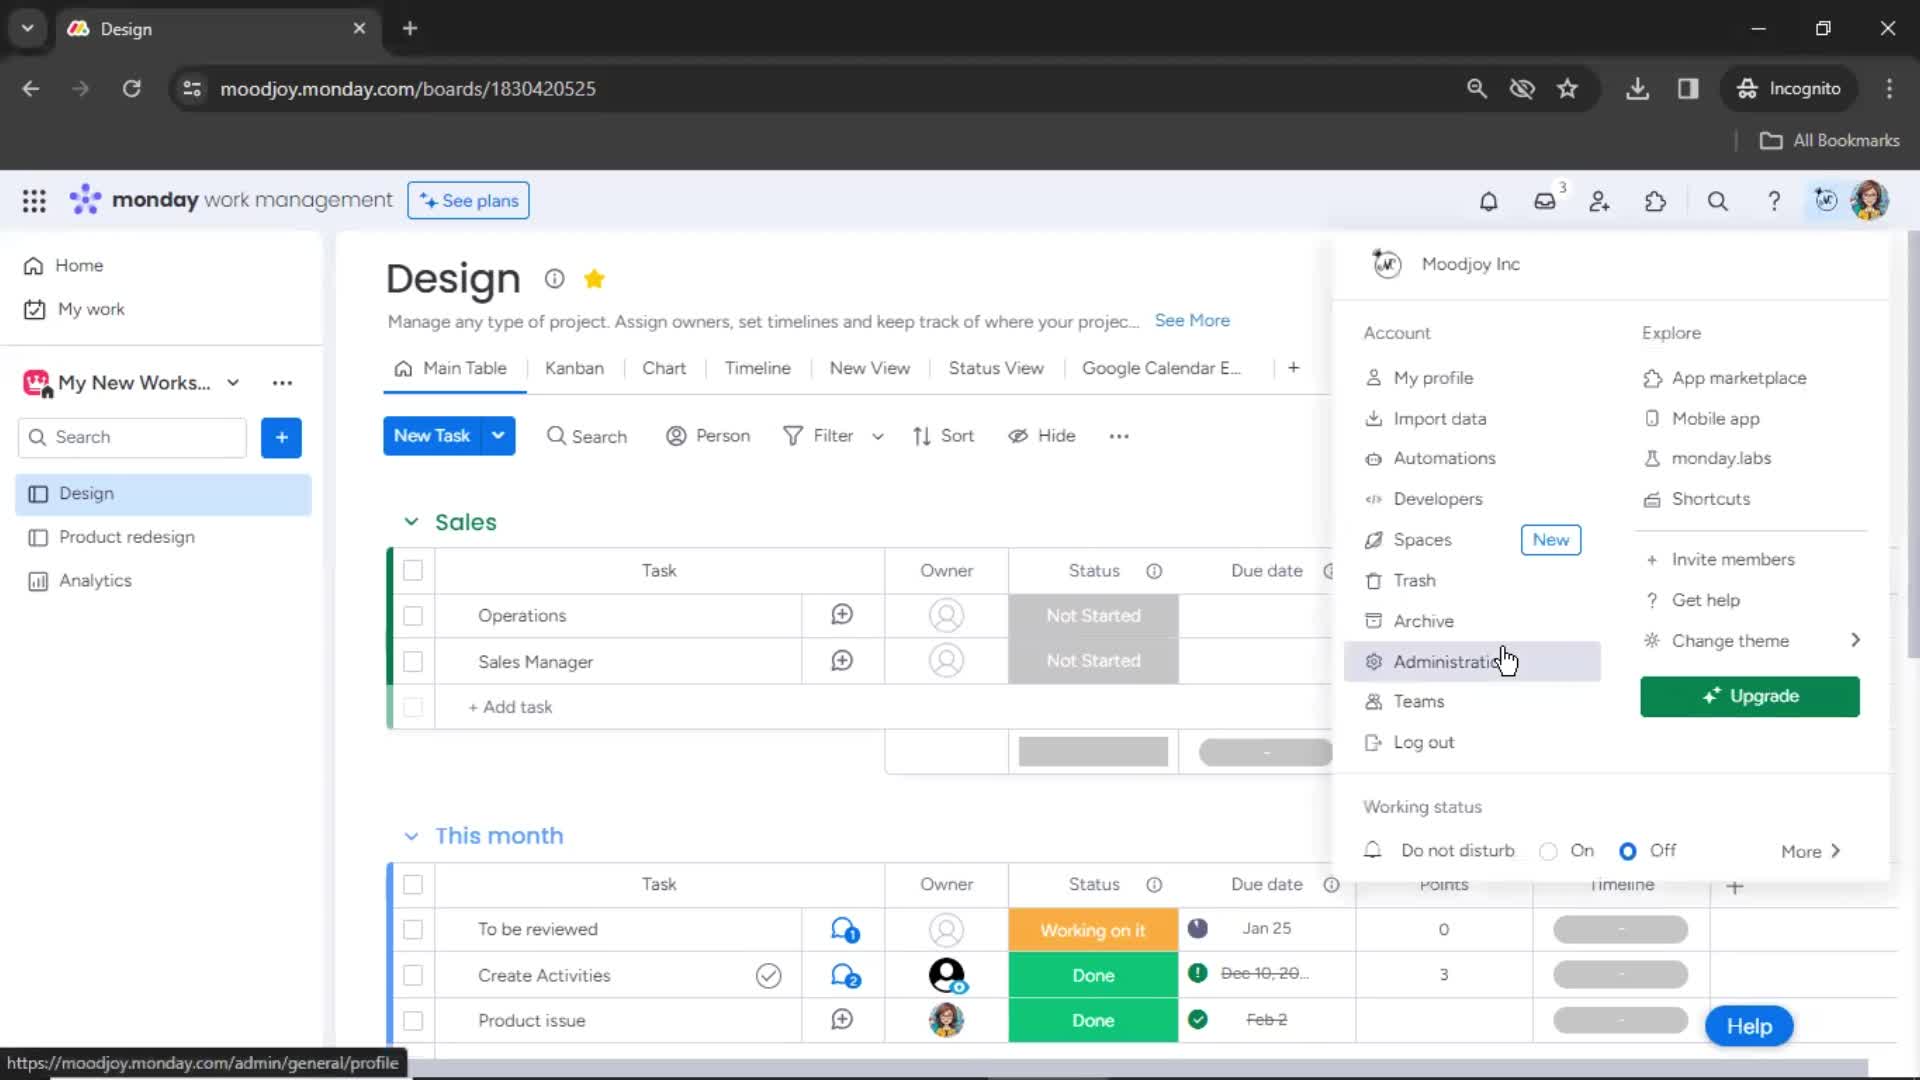Image resolution: width=1920 pixels, height=1080 pixels.
Task: Open the Status View tab
Action: 996,368
